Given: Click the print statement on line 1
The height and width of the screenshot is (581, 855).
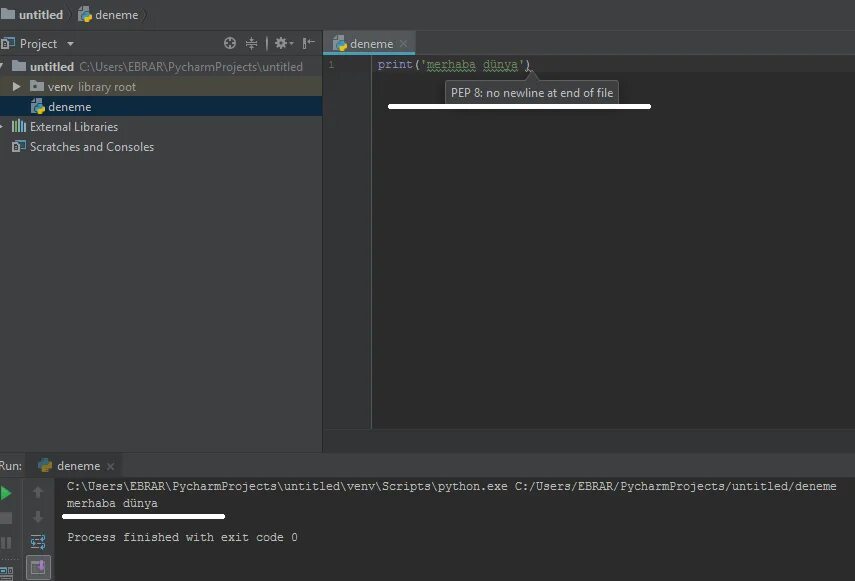Looking at the screenshot, I should point(454,65).
